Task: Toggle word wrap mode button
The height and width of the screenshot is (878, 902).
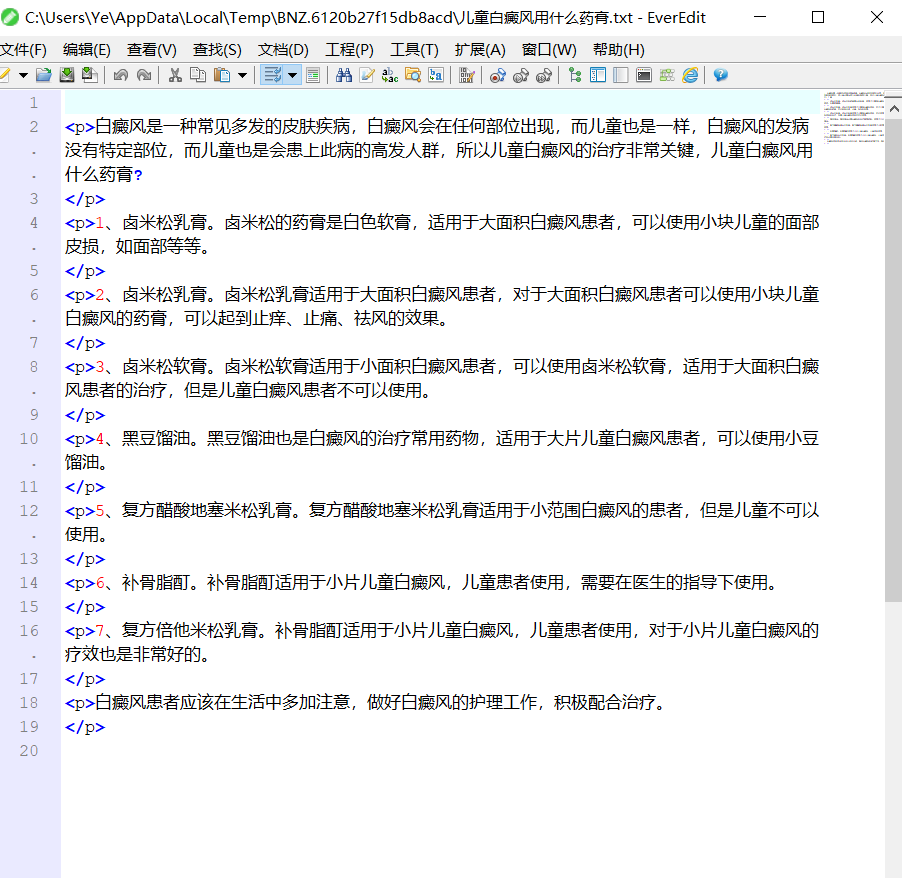Action: click(x=272, y=75)
